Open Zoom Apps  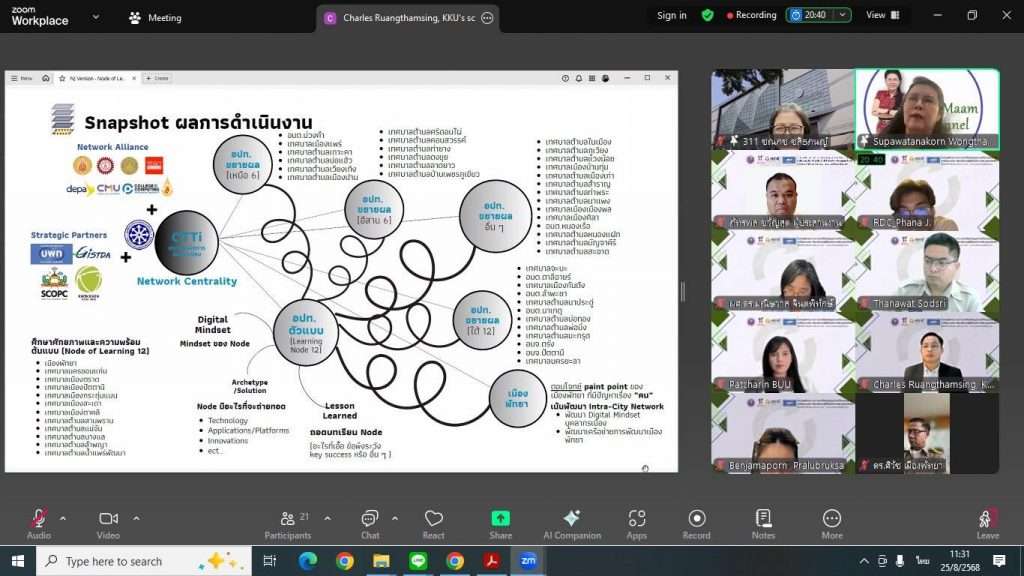coord(637,524)
